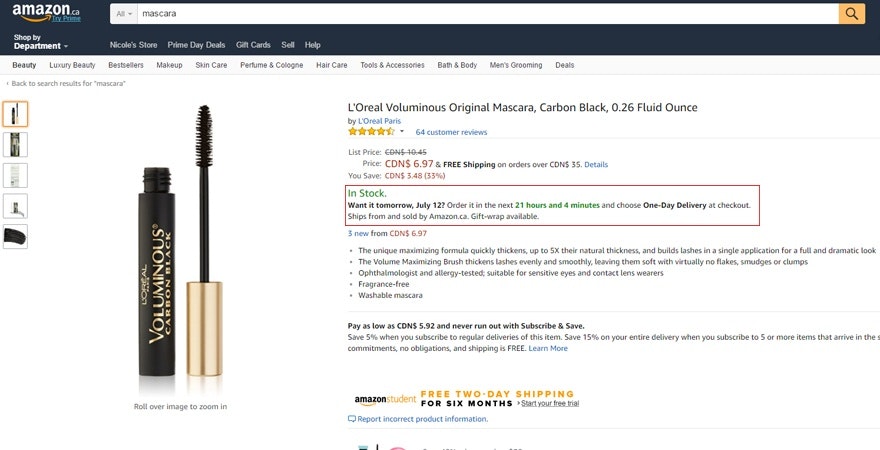Open the All search category dropdown
Image resolution: width=880 pixels, height=450 pixels.
[x=124, y=14]
